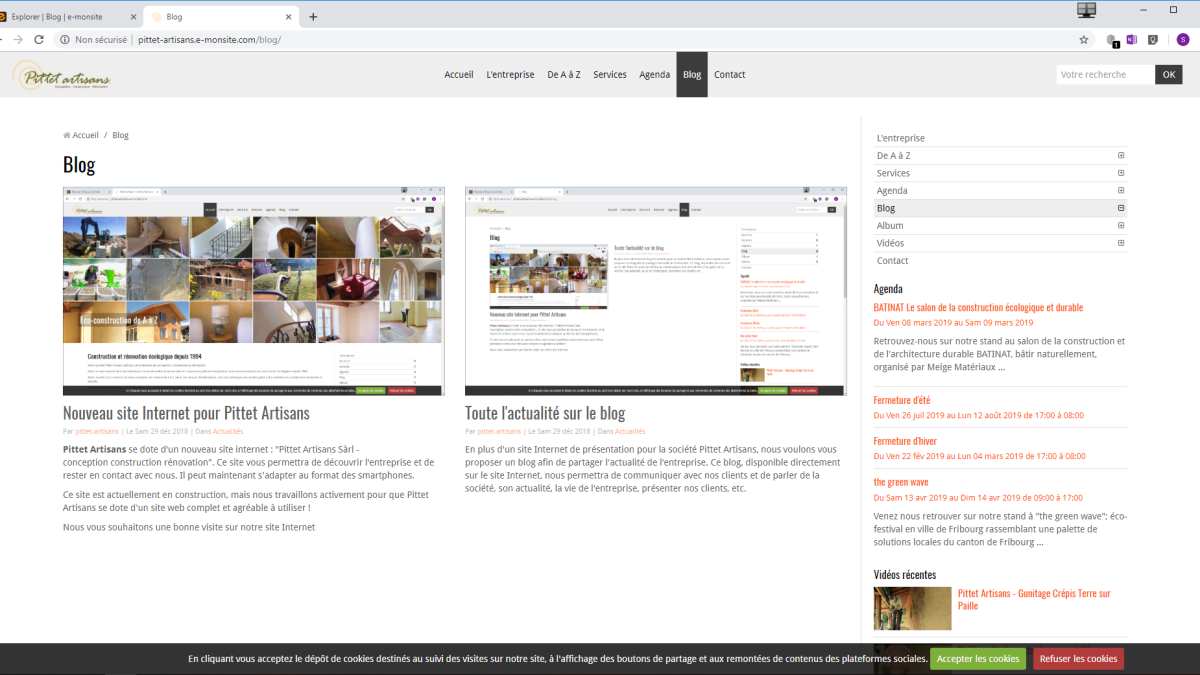Screen dimensions: 1200x675
Task: Open Contact in the top navigation
Action: (x=730, y=75)
